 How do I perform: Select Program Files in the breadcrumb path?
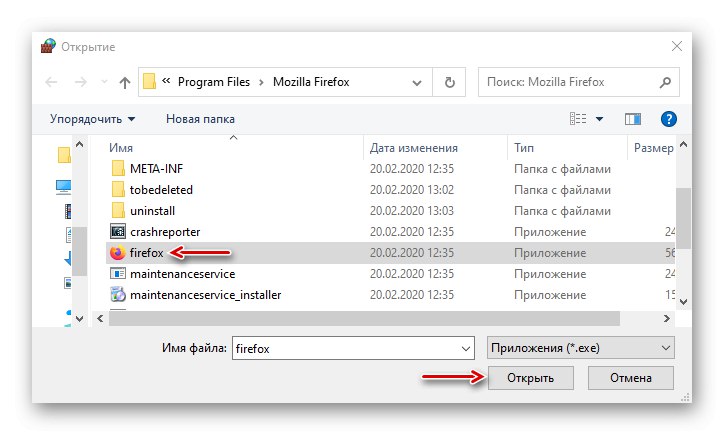[214, 82]
